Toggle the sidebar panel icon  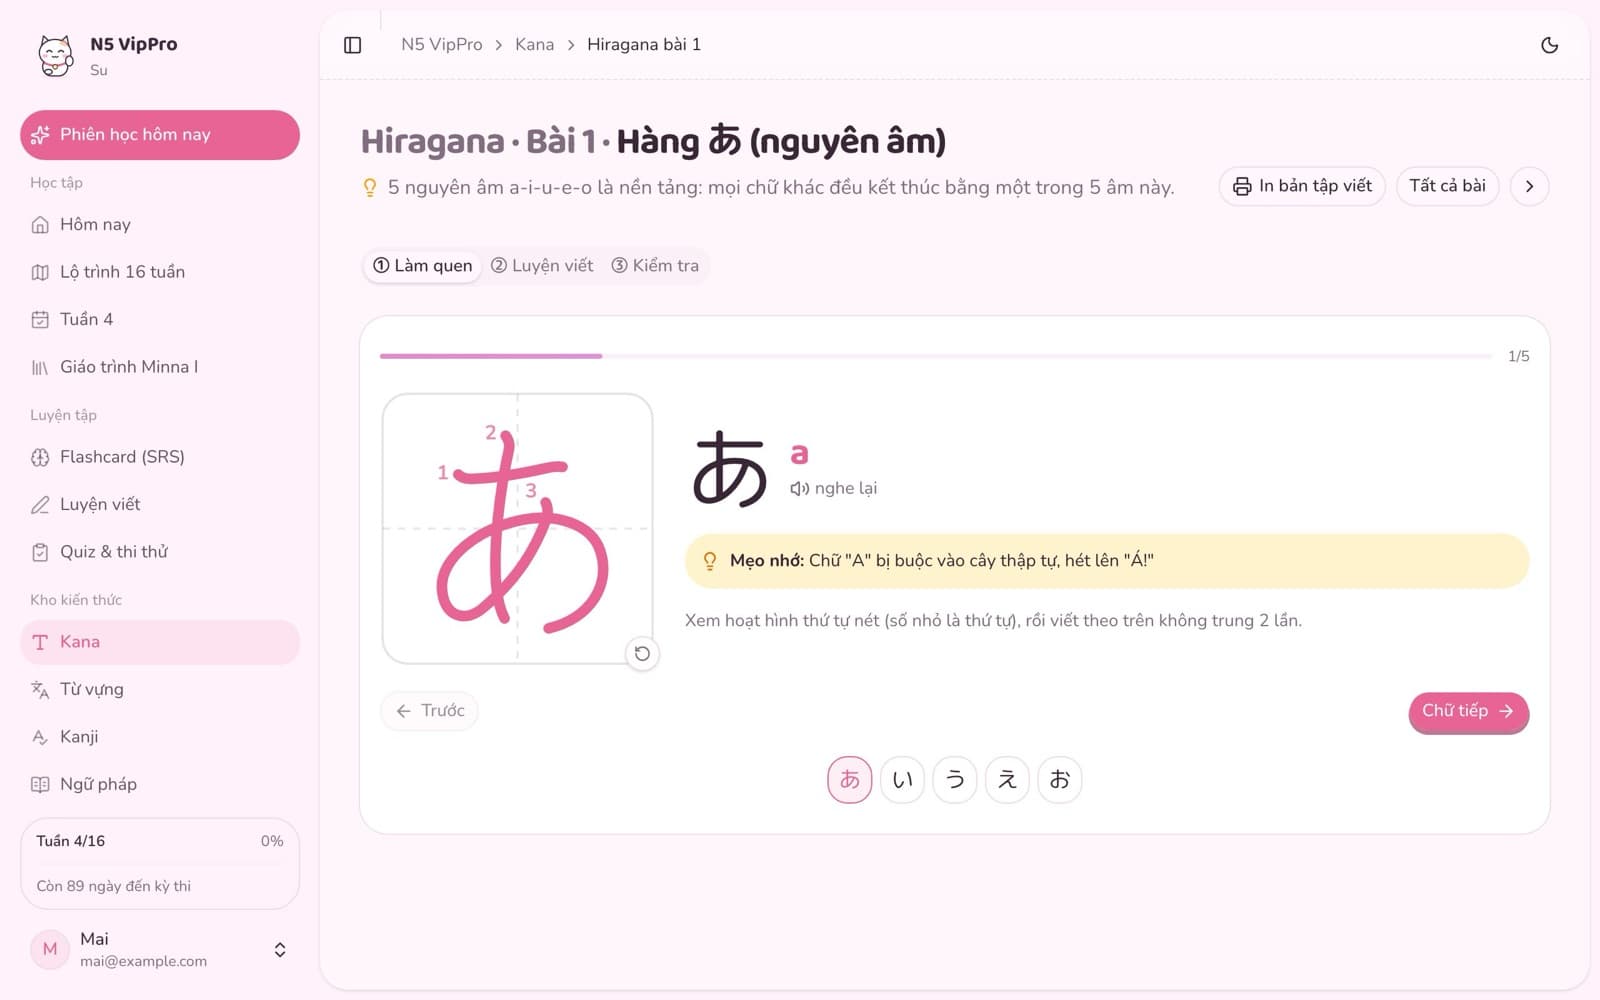[352, 45]
